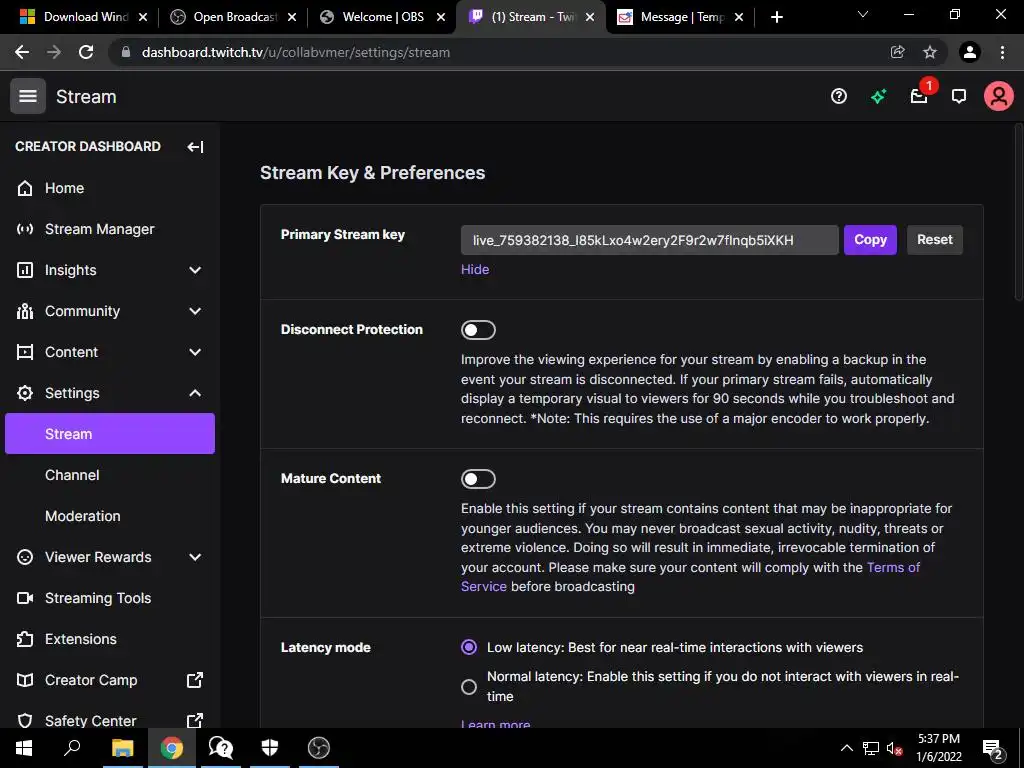The width and height of the screenshot is (1024, 768).
Task: Click the Community people icon
Action: pos(25,311)
